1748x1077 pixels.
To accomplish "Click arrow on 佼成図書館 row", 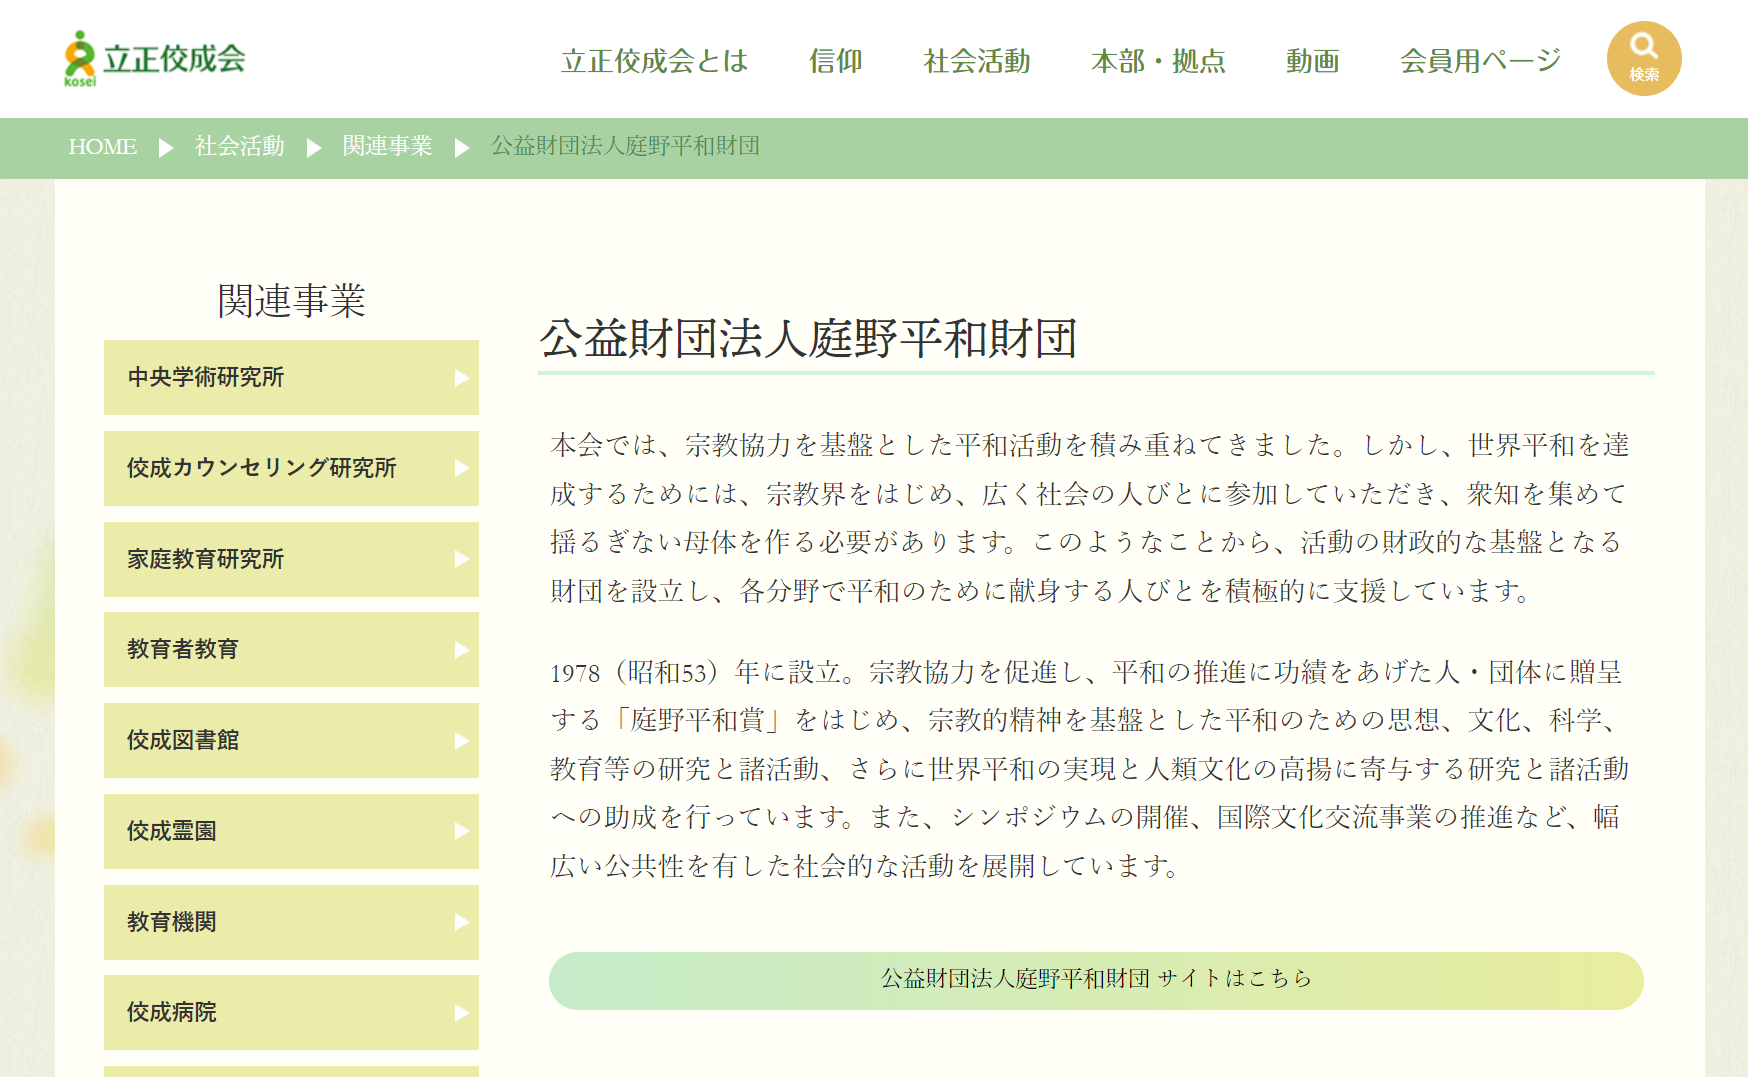I will click(461, 741).
